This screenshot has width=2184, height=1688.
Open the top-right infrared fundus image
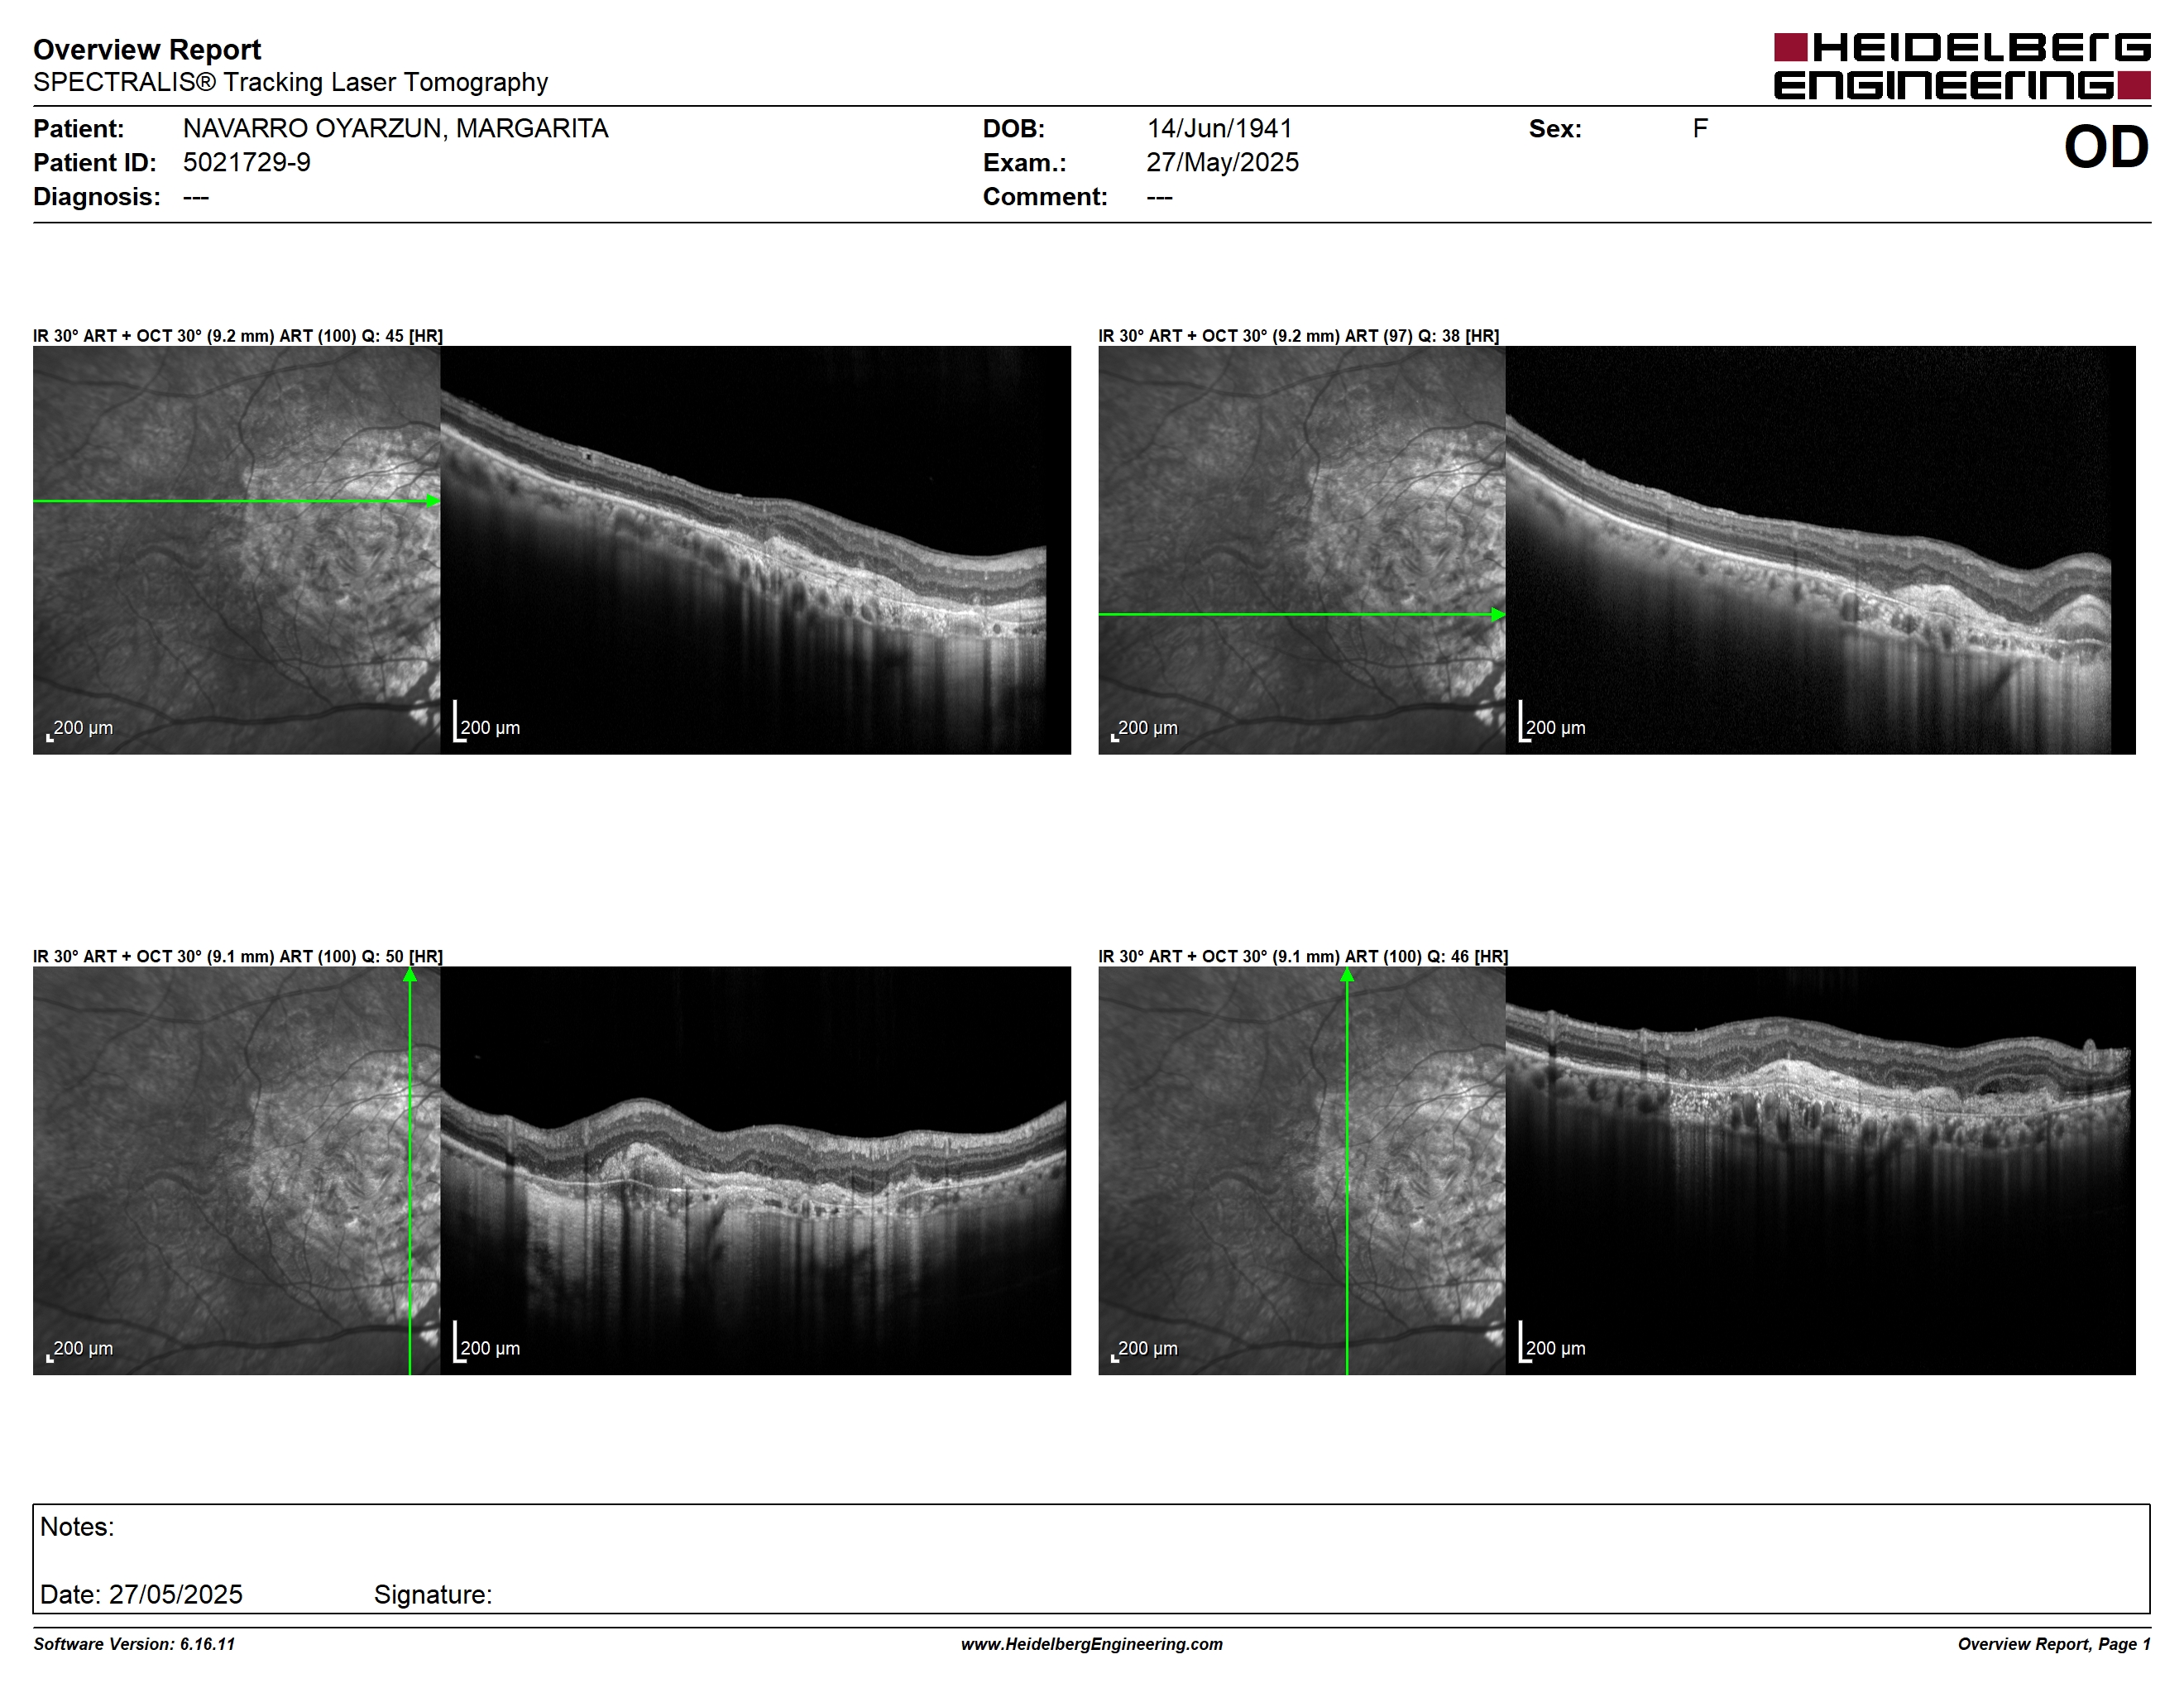pyautogui.click(x=1301, y=550)
